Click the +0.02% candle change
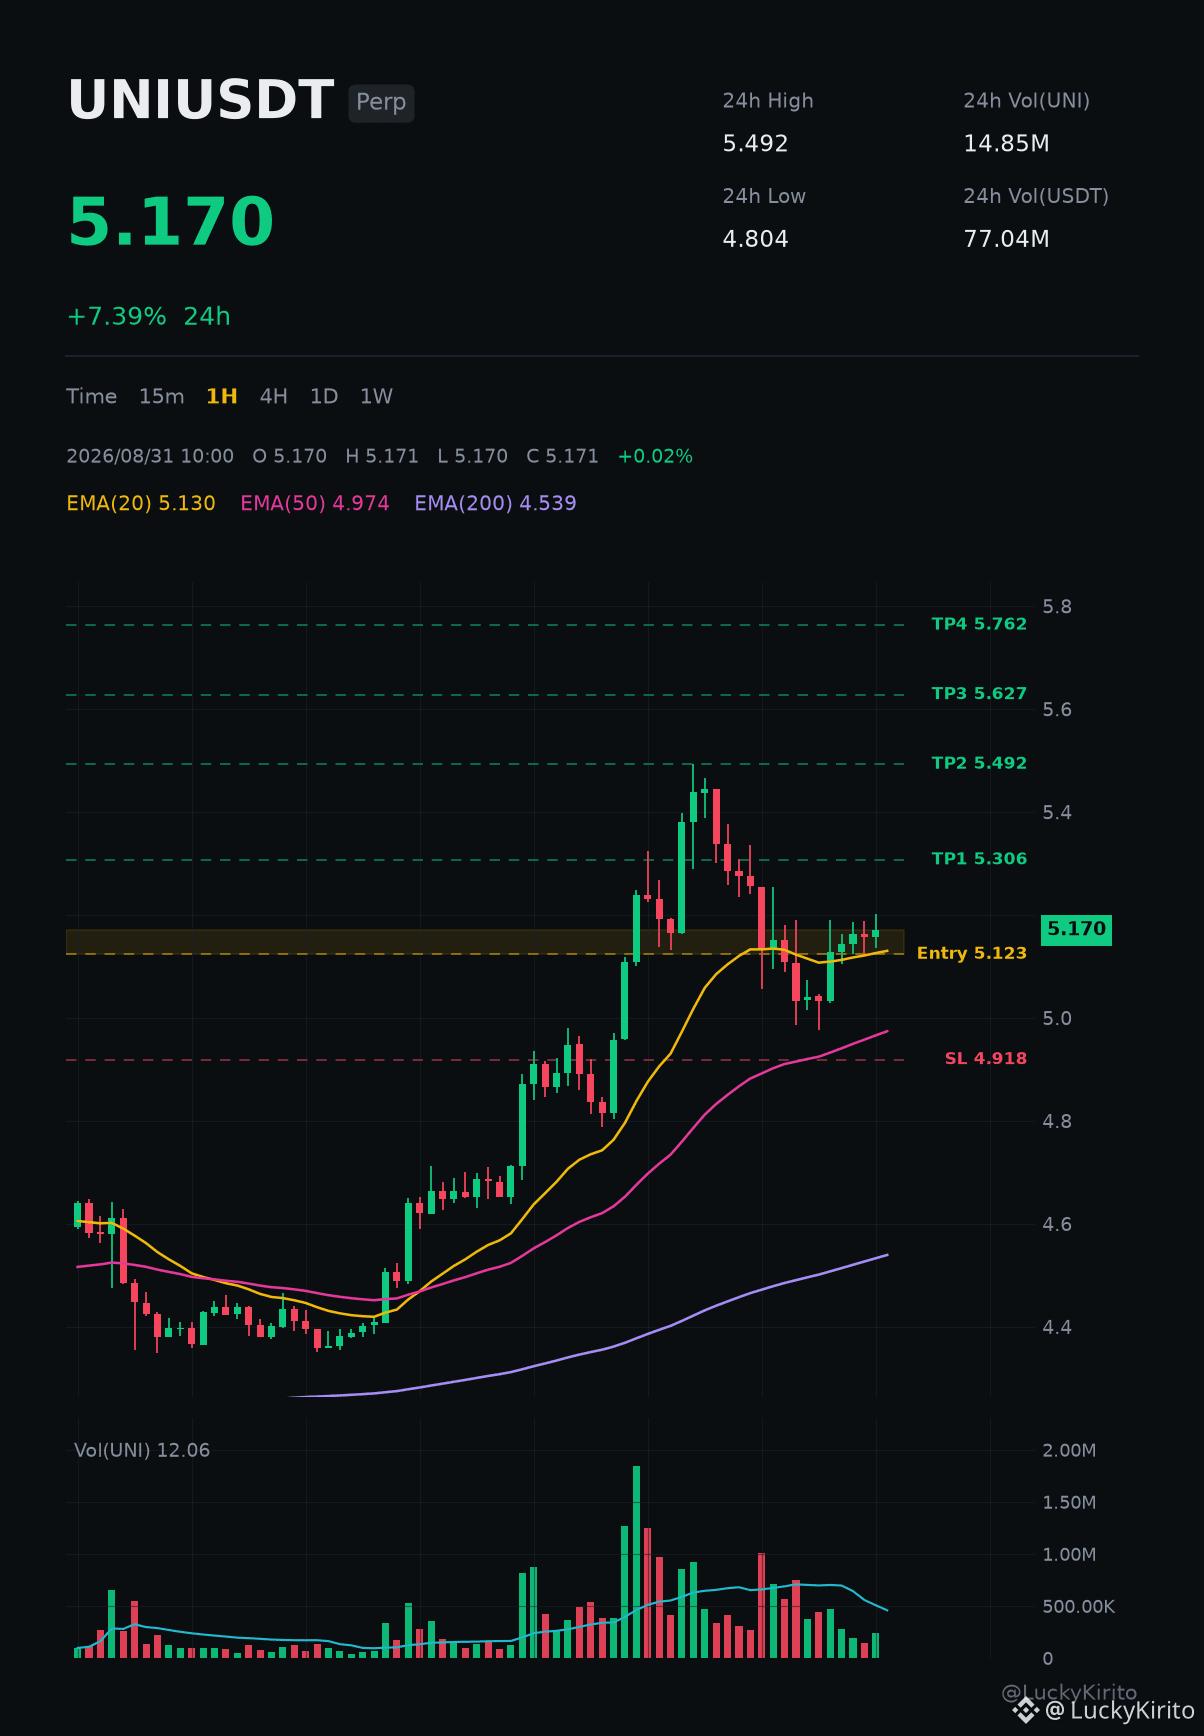Viewport: 1204px width, 1736px height. pos(655,456)
